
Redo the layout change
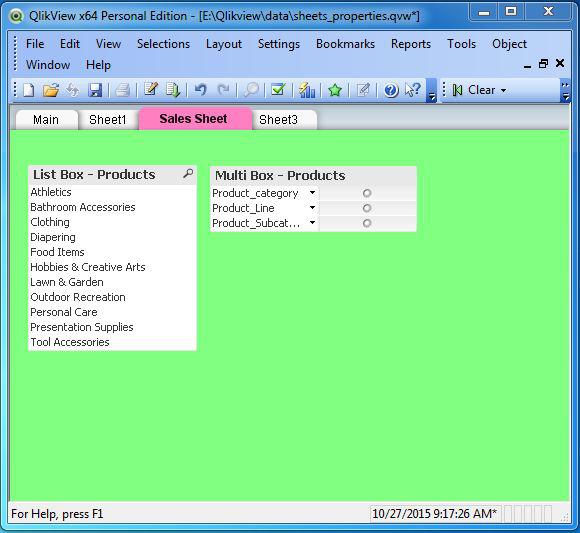coord(223,90)
